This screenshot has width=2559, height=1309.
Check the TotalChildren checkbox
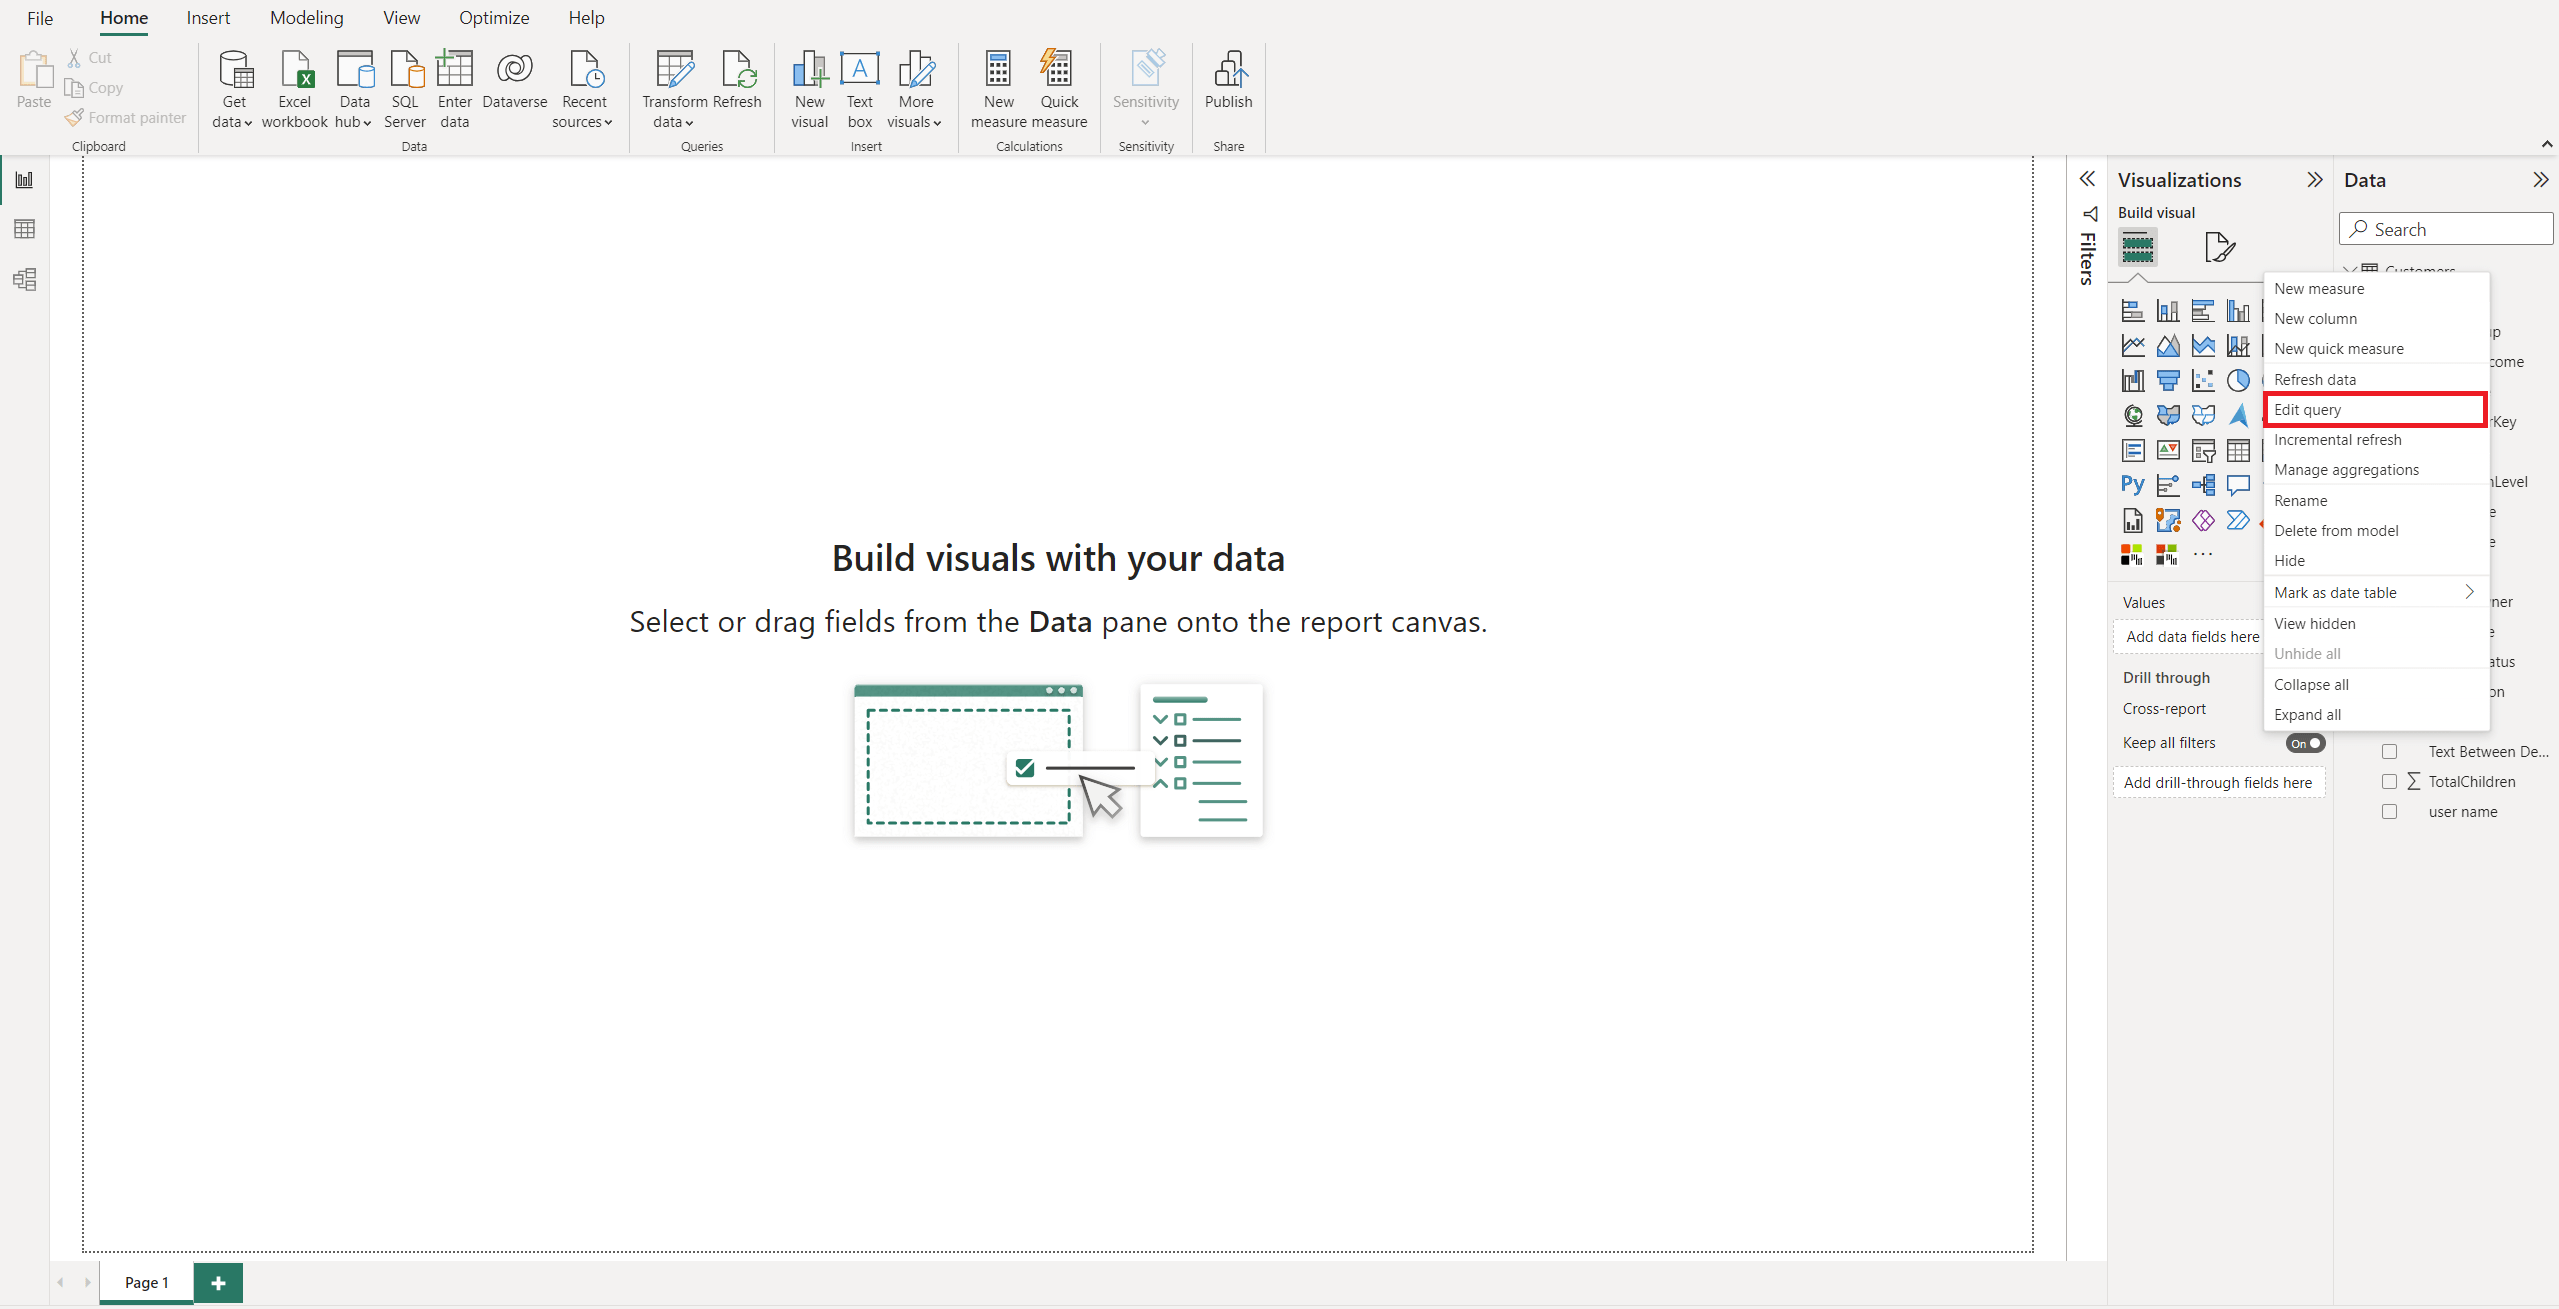[x=2391, y=781]
